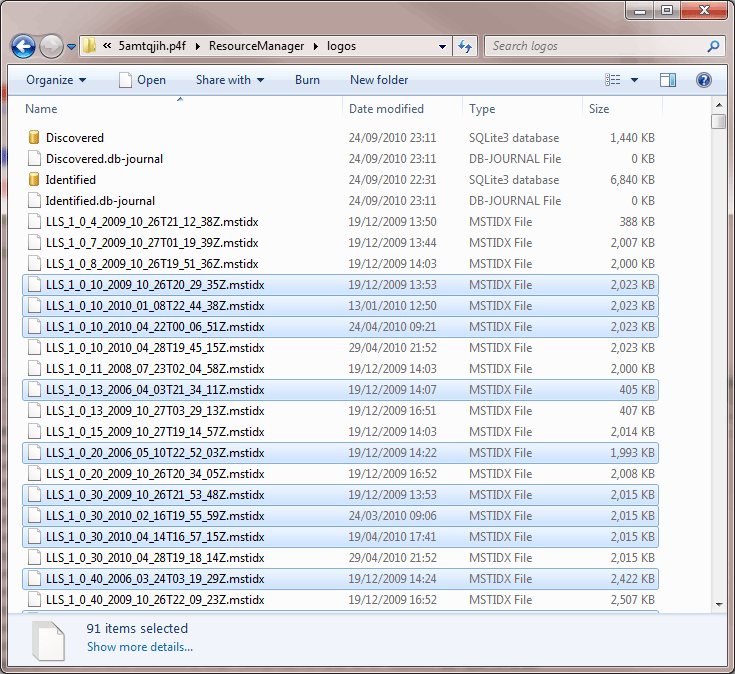Open the Organize menu
The image size is (735, 674).
point(56,80)
